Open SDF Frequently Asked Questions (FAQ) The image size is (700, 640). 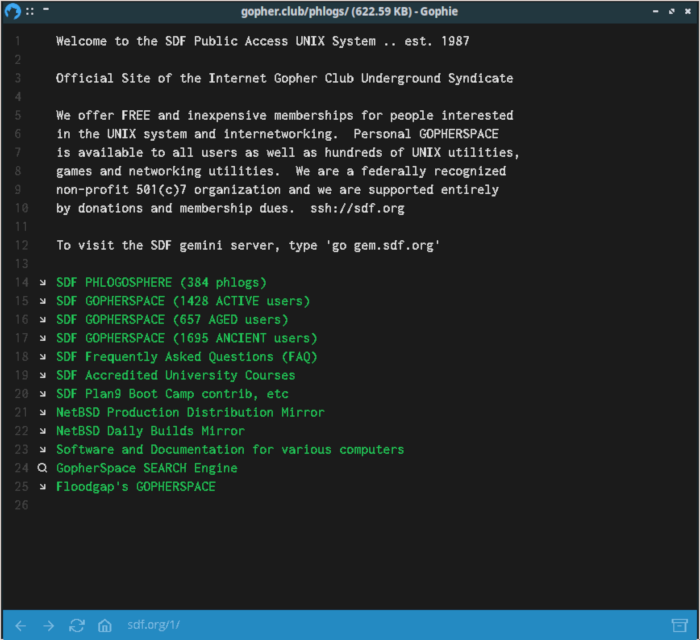(x=187, y=357)
